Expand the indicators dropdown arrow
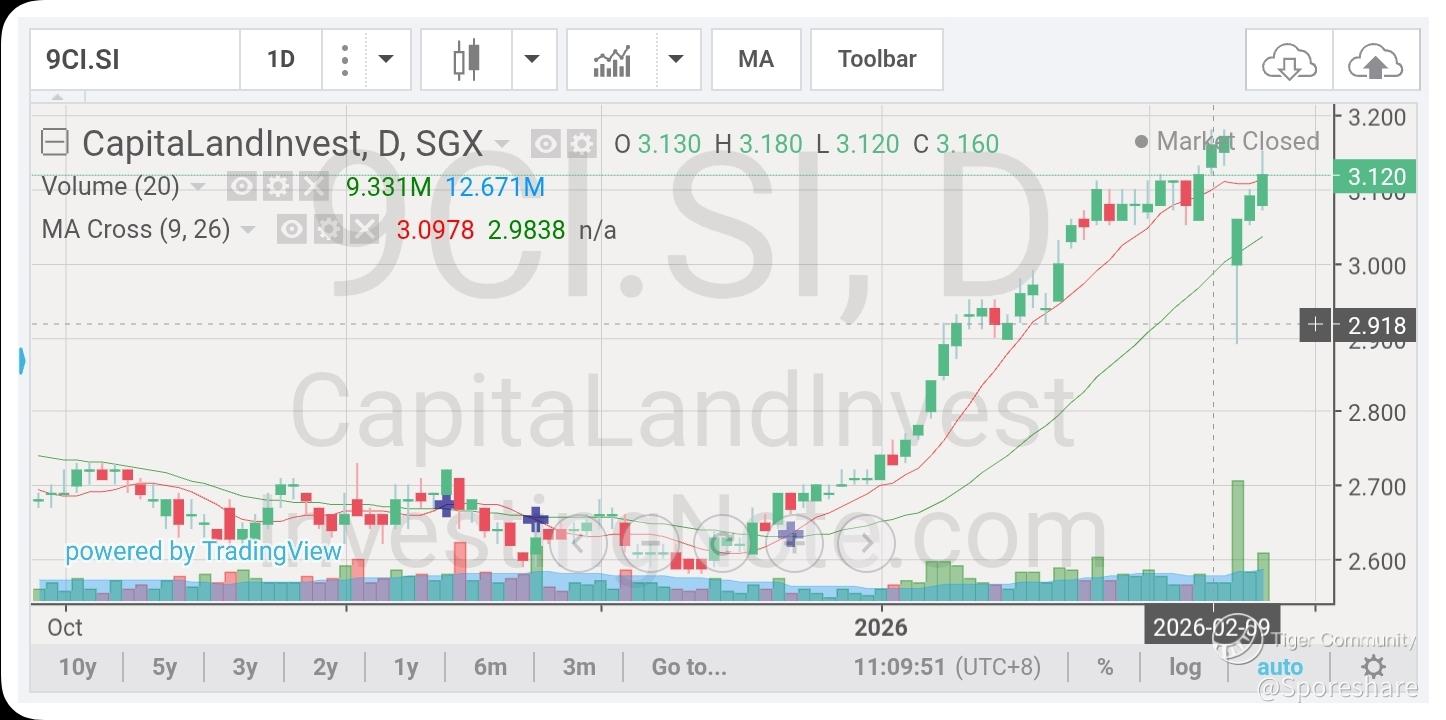 [677, 60]
